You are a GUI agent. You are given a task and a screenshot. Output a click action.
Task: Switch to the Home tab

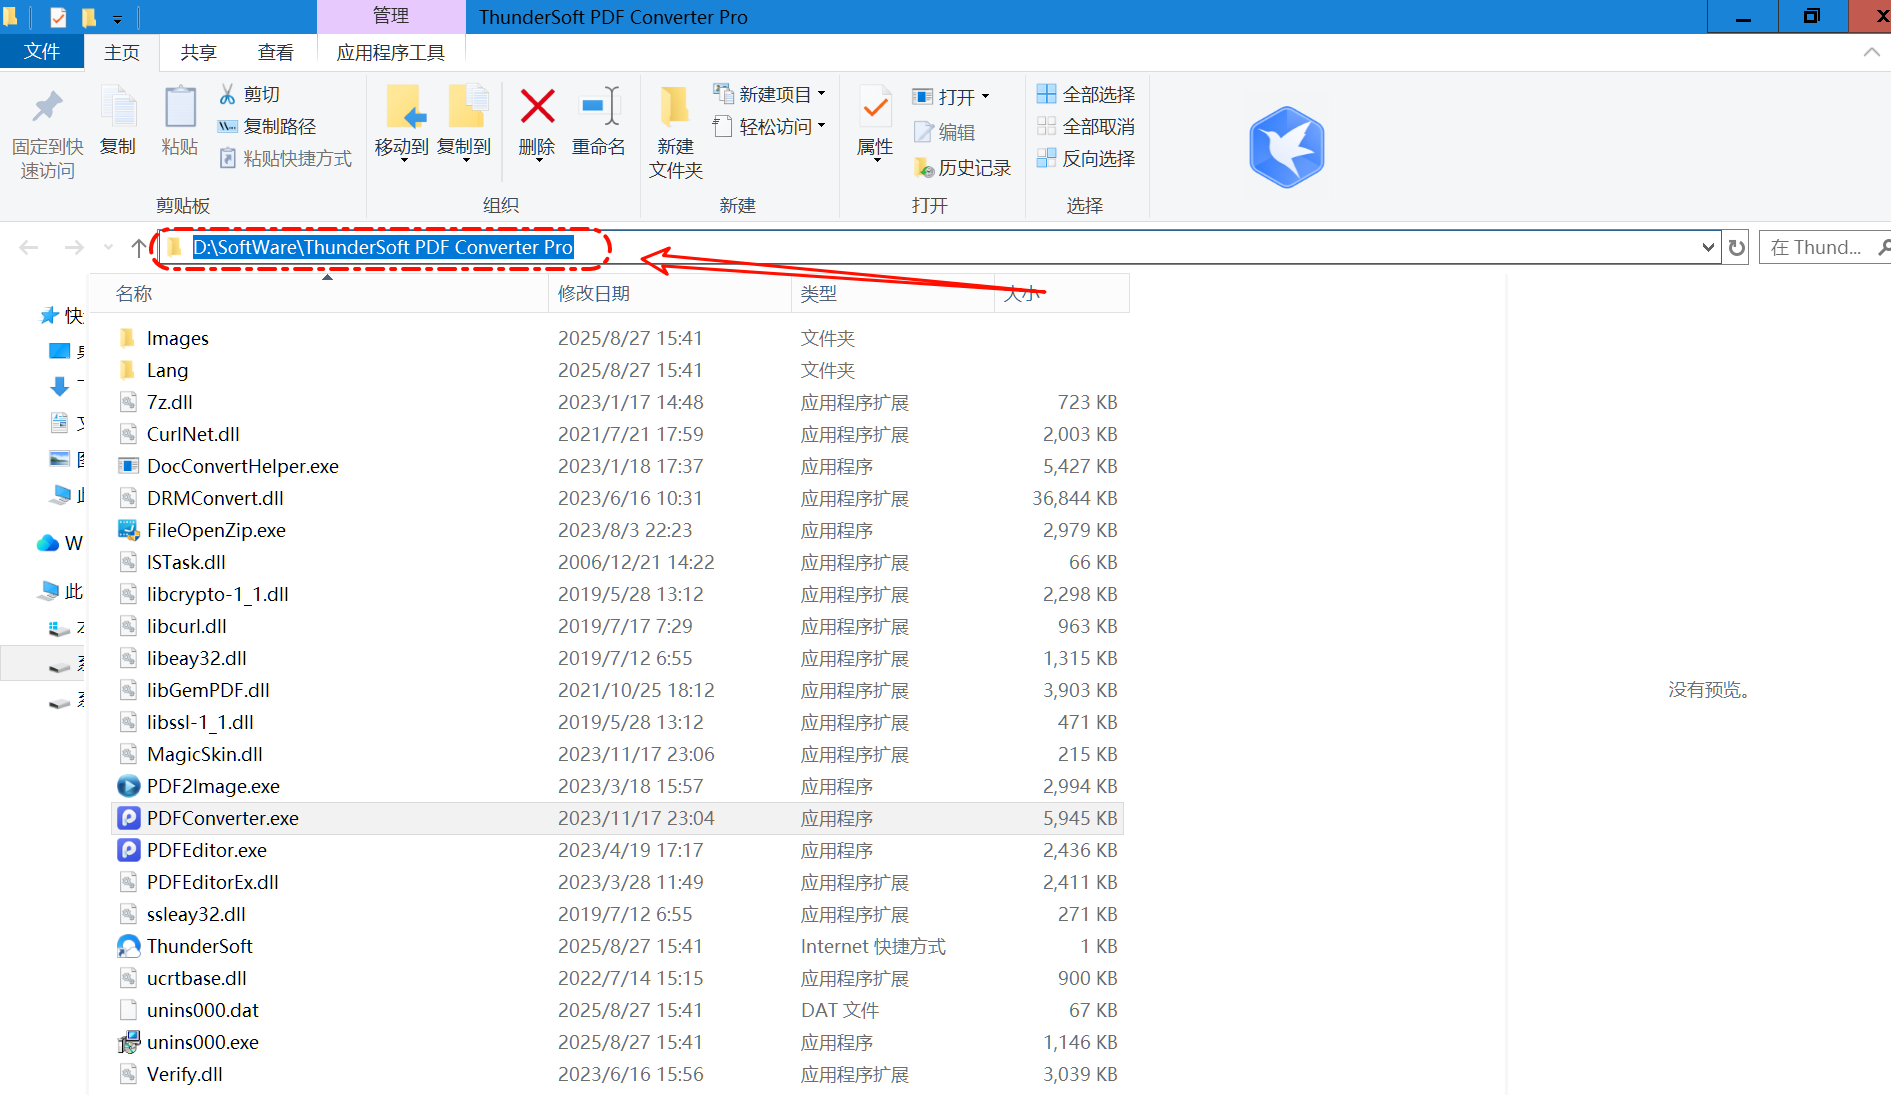122,52
